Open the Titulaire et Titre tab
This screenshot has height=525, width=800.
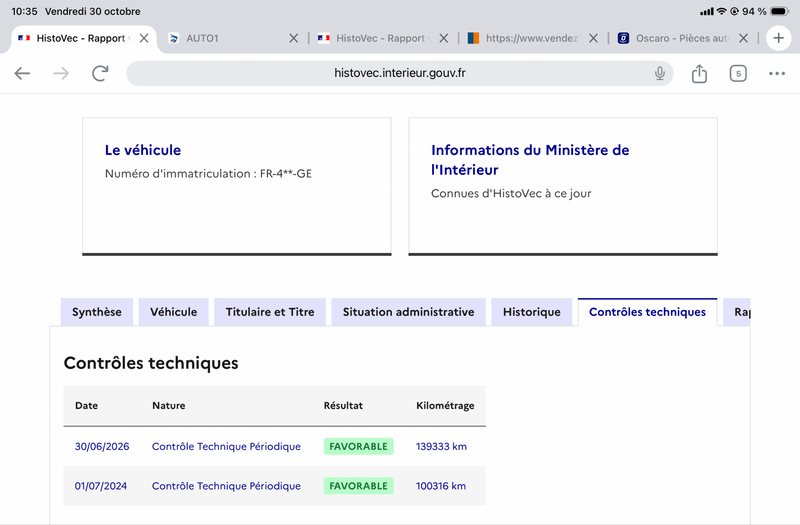tap(270, 312)
